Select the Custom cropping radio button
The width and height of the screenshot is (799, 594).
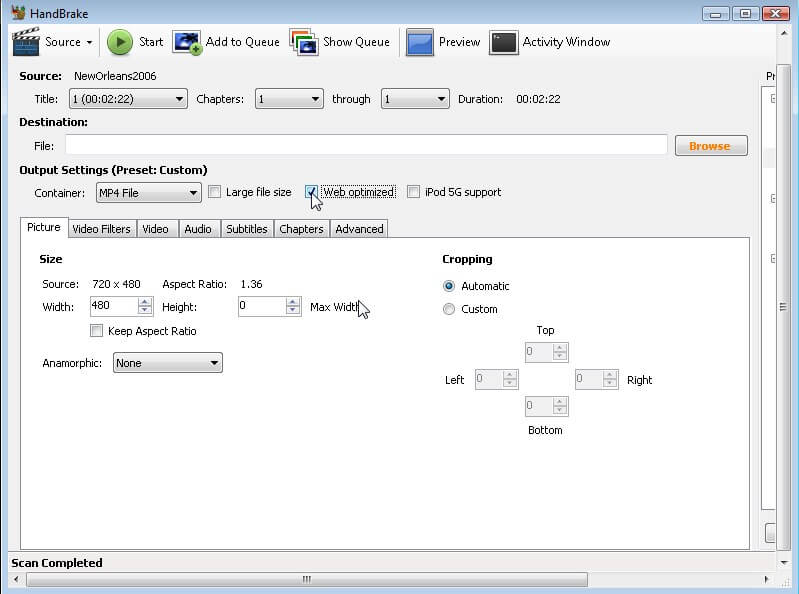point(449,309)
